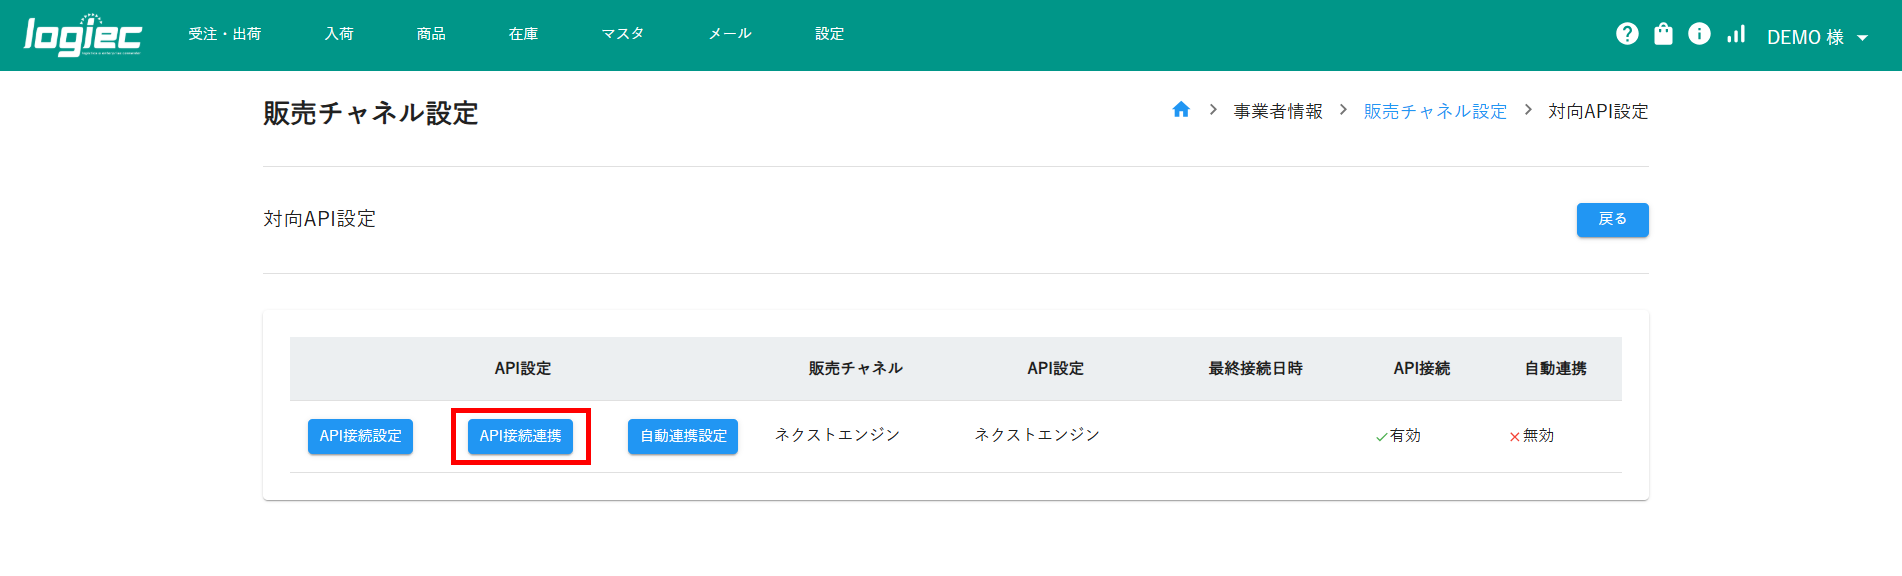Image resolution: width=1902 pixels, height=576 pixels.
Task: Open the 設定 menu
Action: [829, 34]
